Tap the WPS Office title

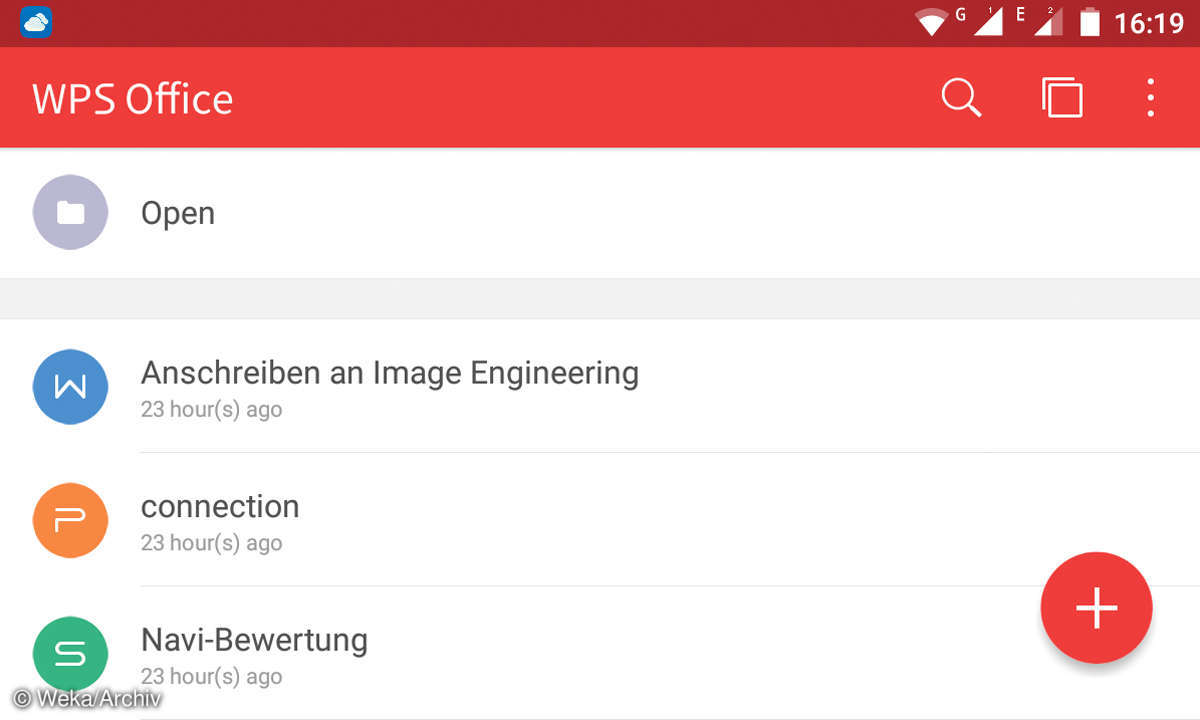(133, 99)
